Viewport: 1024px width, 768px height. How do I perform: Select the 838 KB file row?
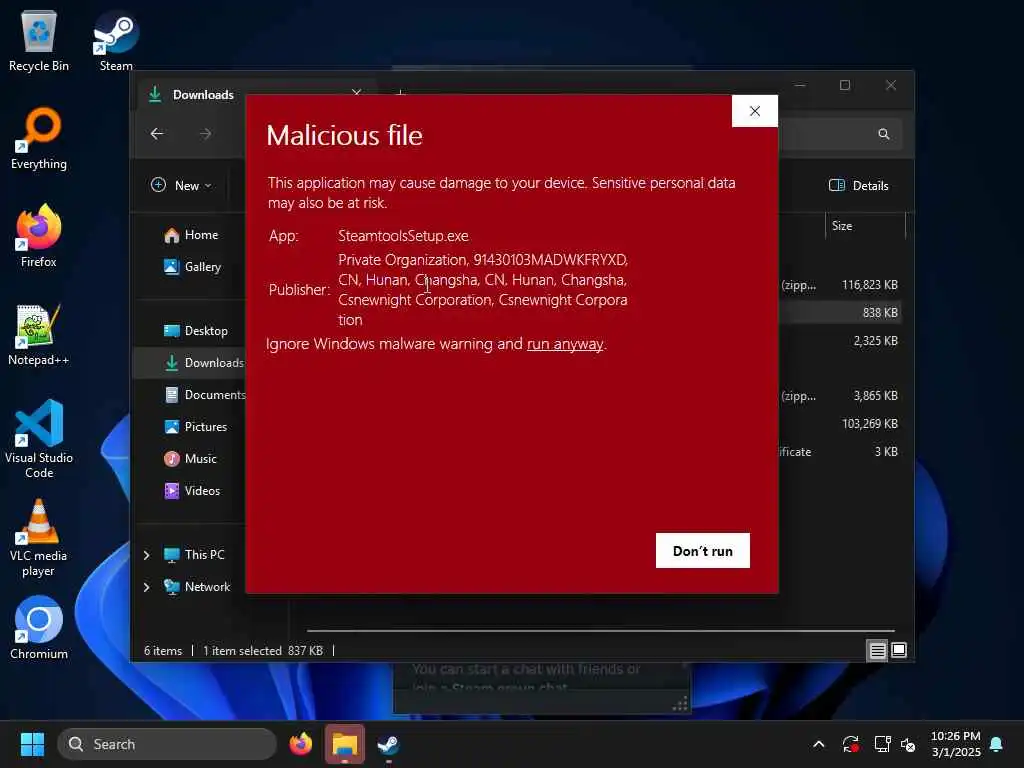(x=842, y=313)
